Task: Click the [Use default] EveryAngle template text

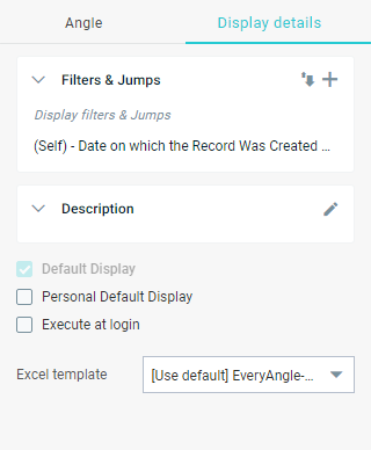Action: click(232, 375)
